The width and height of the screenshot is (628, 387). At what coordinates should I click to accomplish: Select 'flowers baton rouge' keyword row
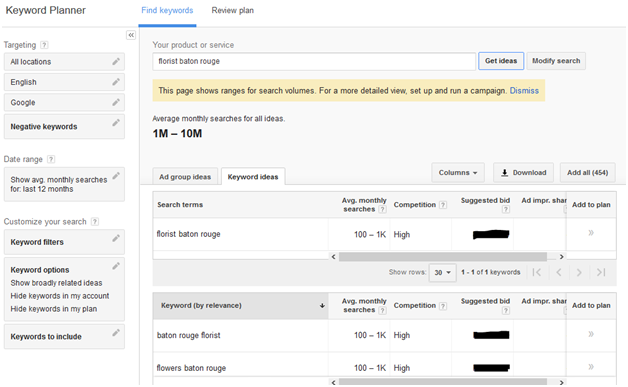(x=384, y=365)
